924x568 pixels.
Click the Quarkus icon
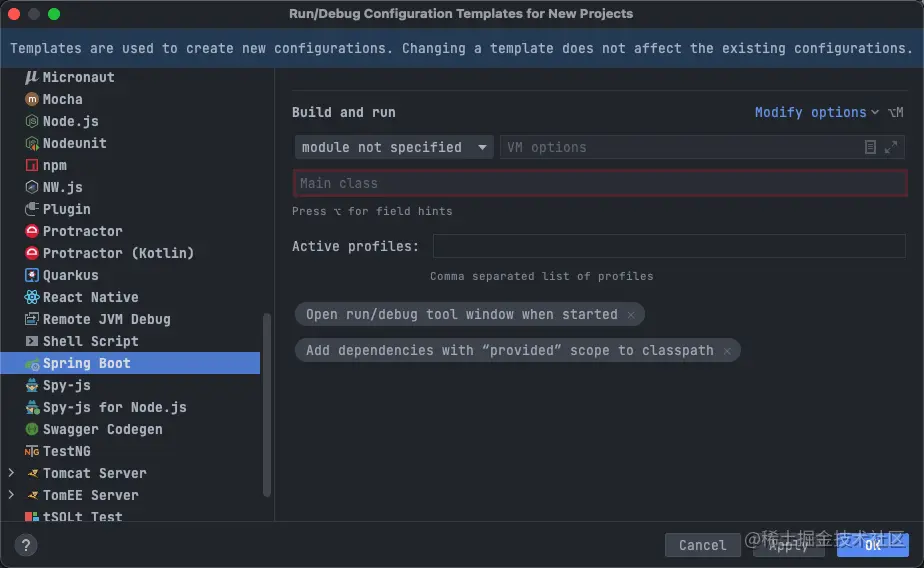[32, 275]
